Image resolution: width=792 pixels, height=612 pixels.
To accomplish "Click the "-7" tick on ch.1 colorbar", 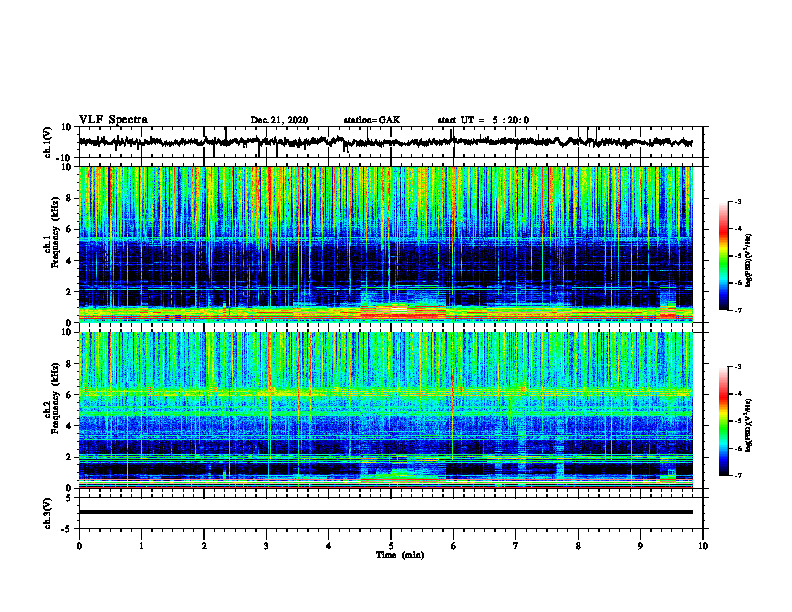I will (x=738, y=310).
